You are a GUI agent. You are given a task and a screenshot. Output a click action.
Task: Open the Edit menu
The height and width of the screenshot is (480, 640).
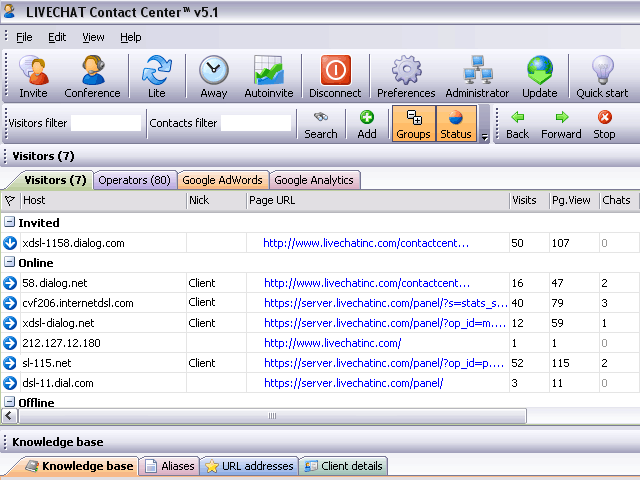57,37
